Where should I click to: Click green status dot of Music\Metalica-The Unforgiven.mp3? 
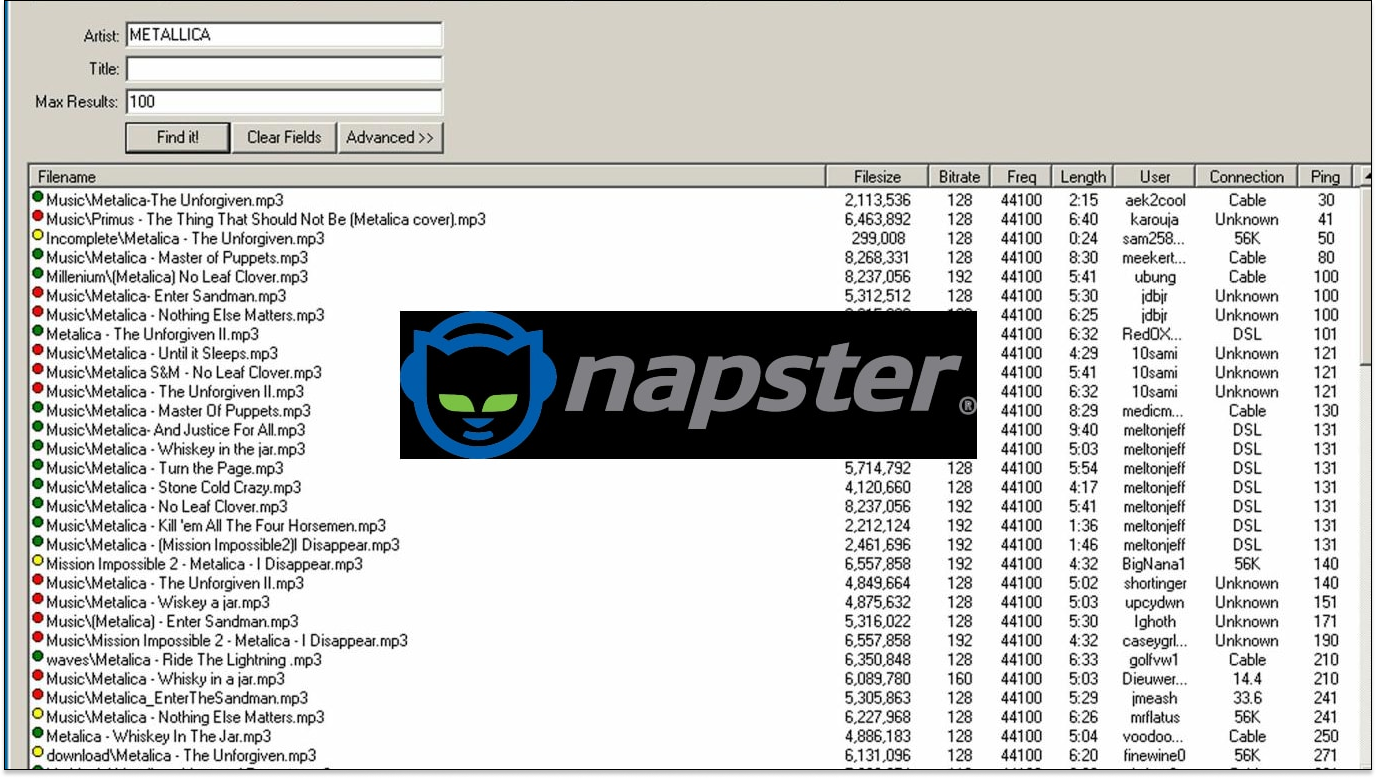pos(38,199)
